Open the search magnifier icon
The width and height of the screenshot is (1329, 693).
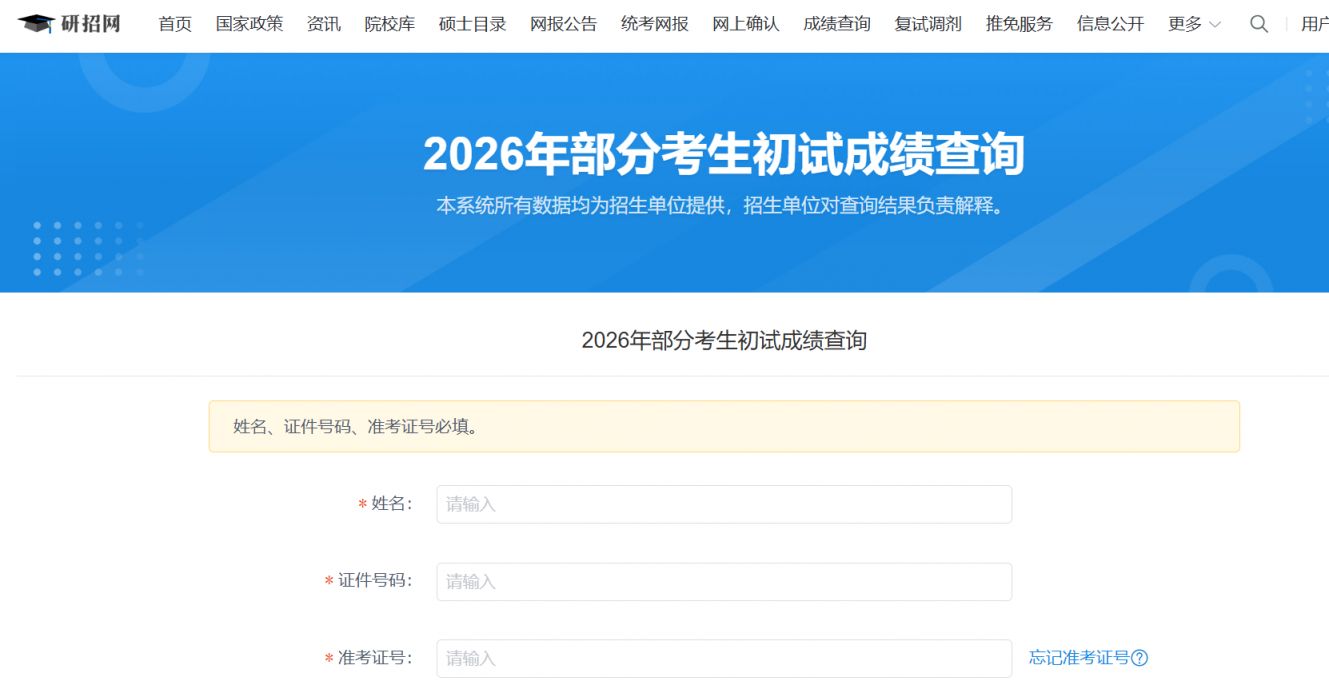pos(1259,24)
